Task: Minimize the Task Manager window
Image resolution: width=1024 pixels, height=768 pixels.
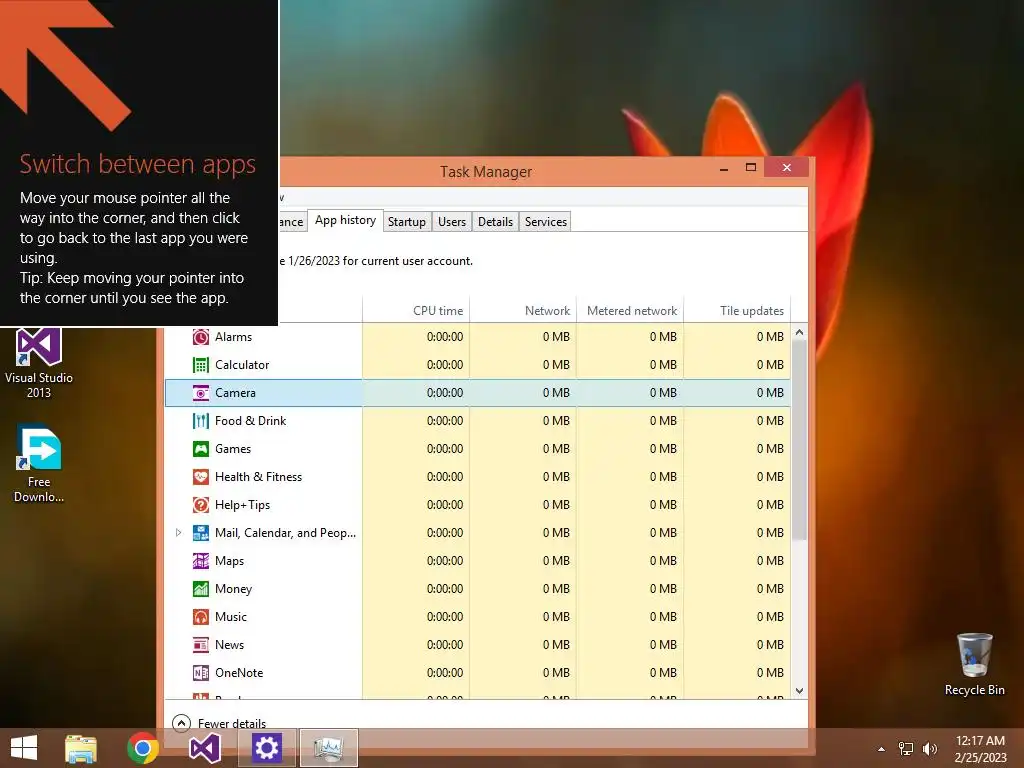Action: [x=724, y=168]
